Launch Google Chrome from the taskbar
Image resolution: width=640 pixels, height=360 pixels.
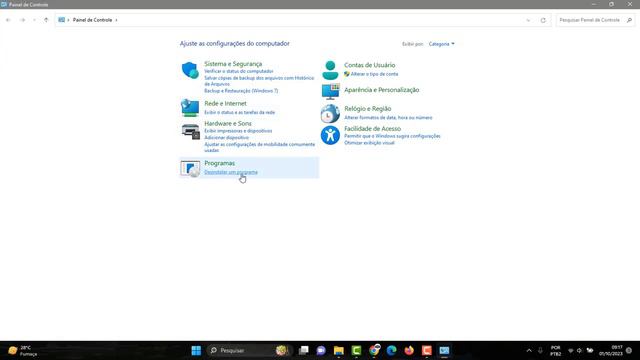[x=374, y=350]
